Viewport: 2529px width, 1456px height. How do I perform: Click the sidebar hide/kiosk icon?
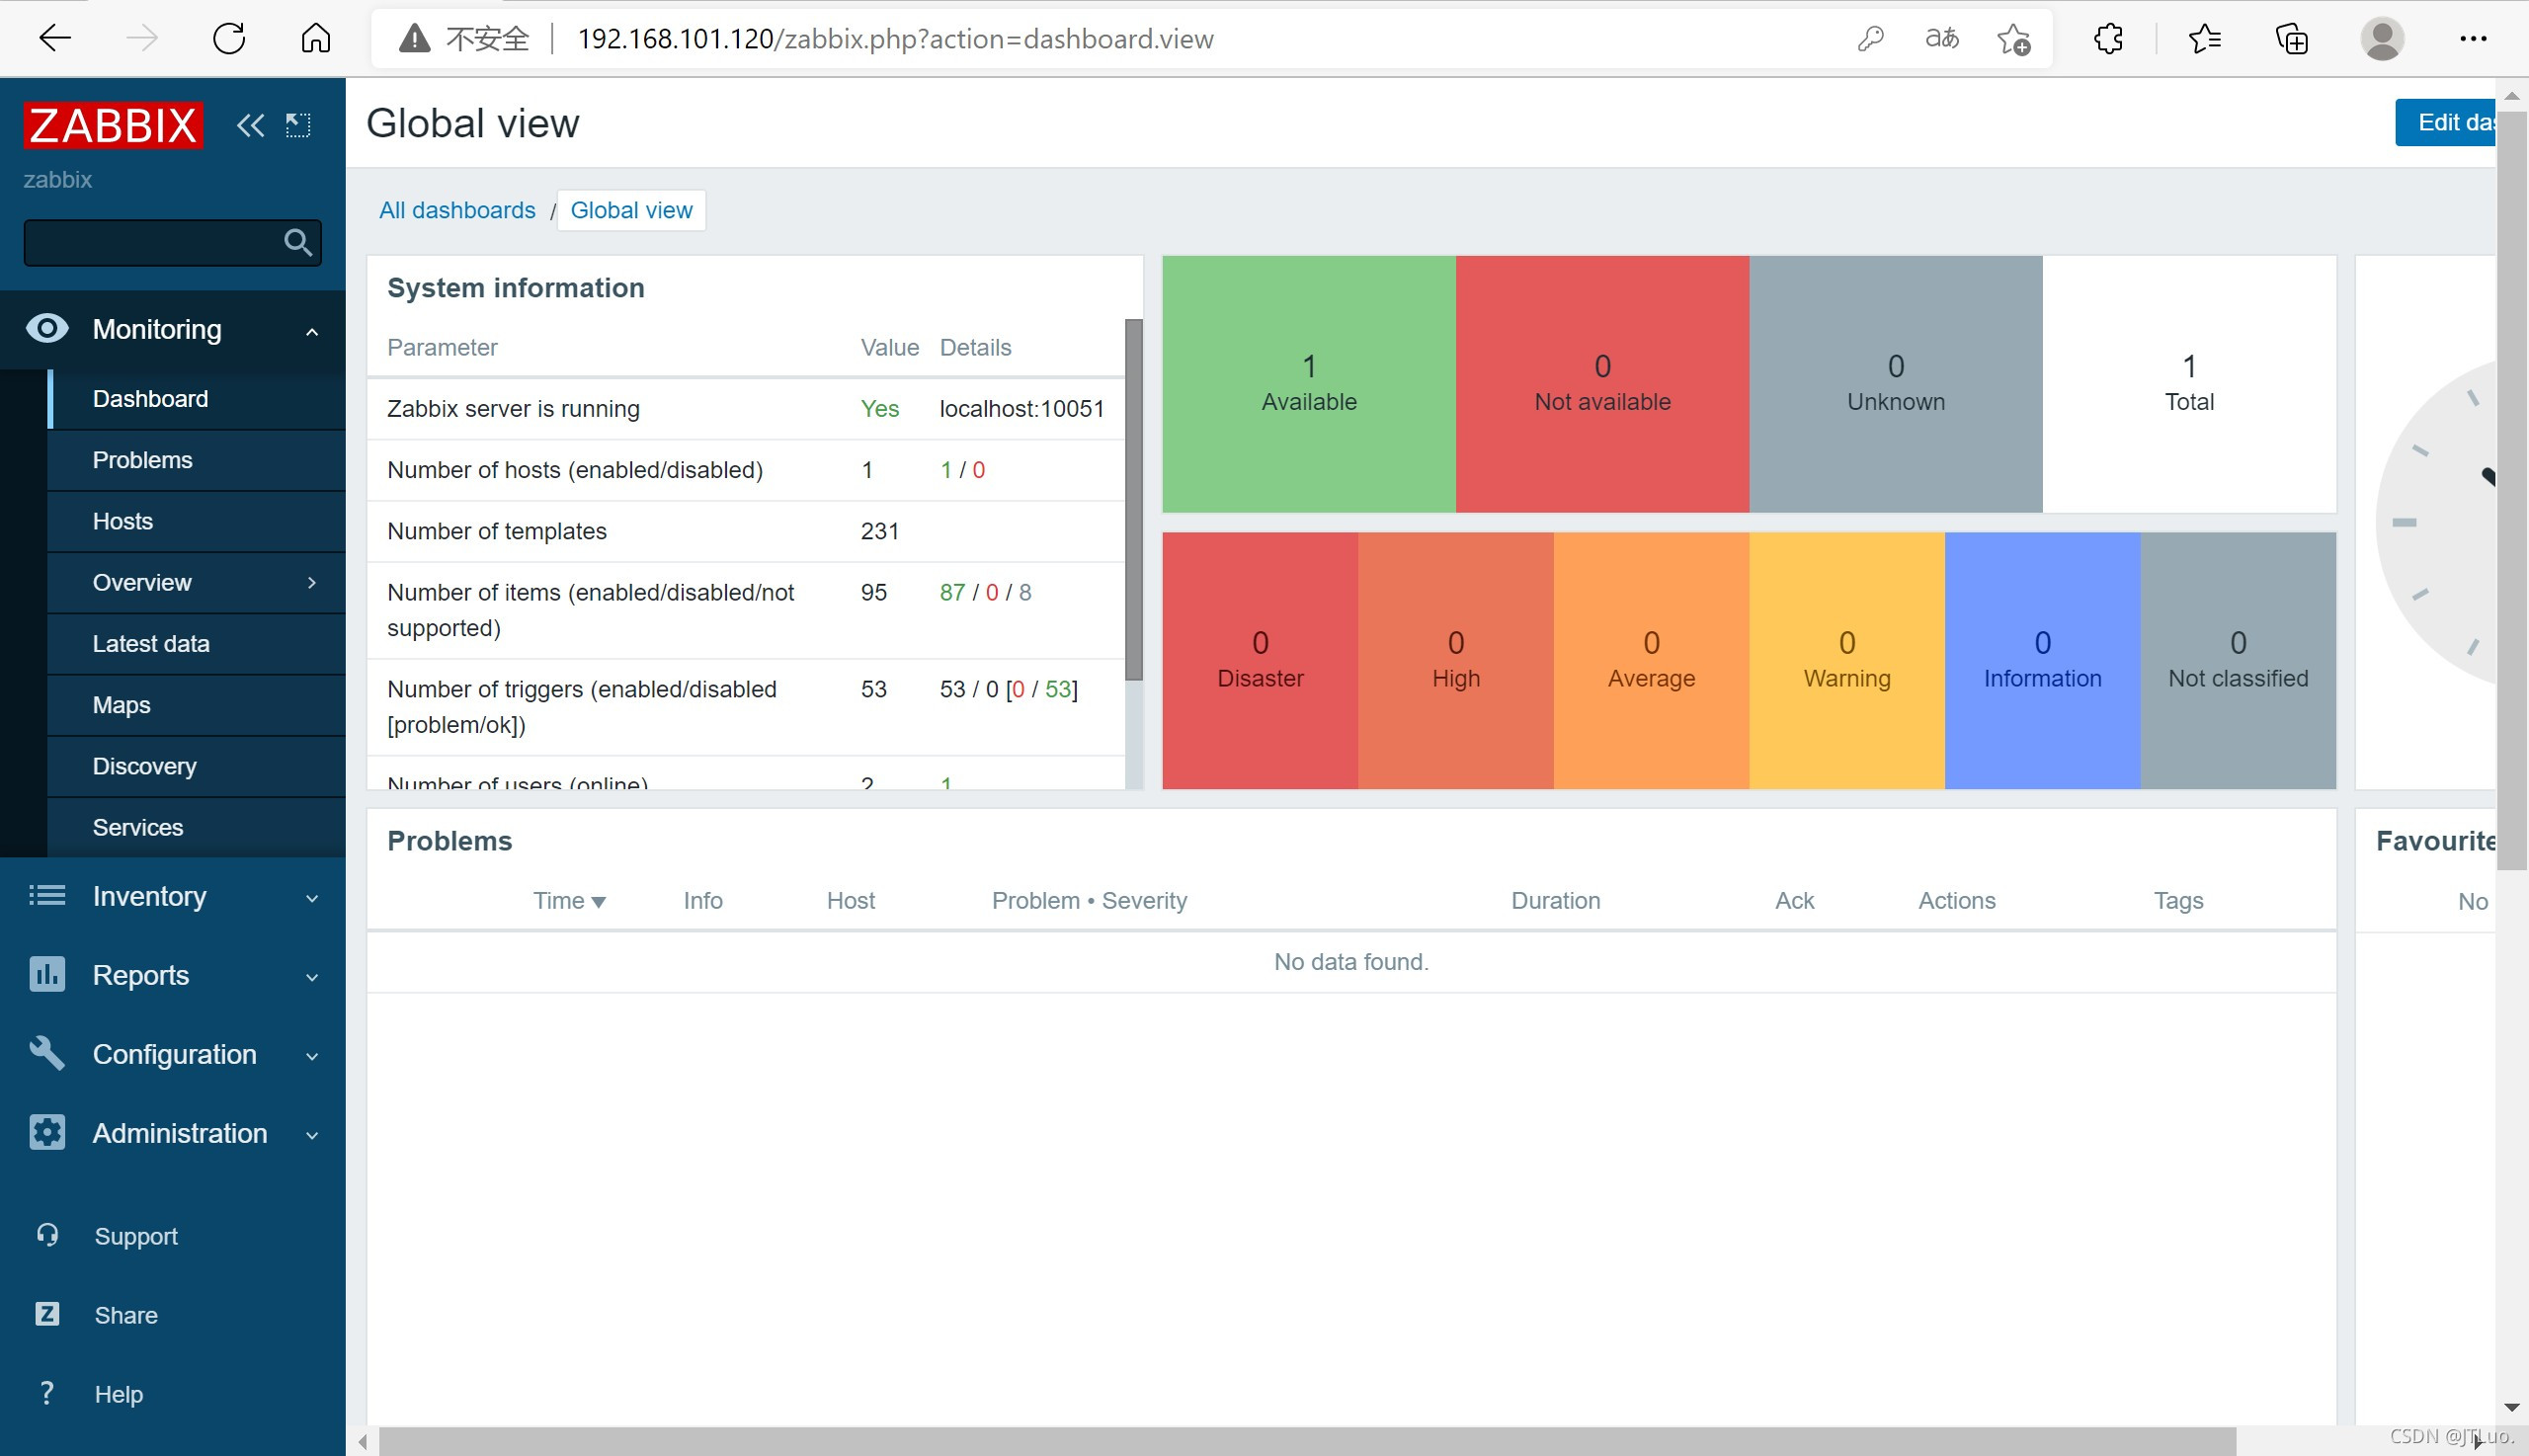(x=298, y=125)
